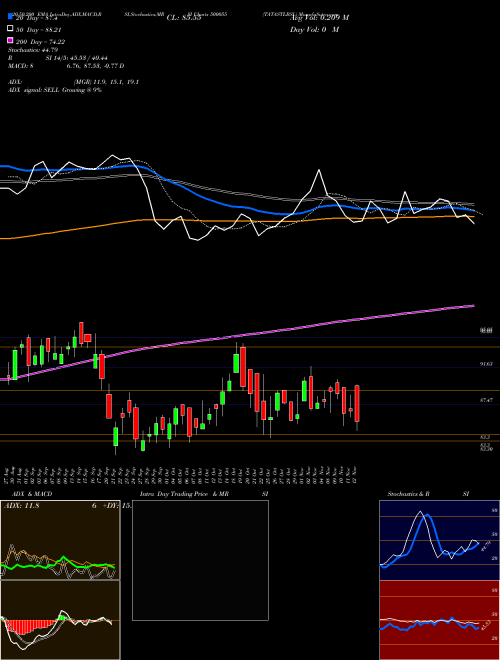Click the empty intraday price chart box
The width and height of the screenshot is (500, 660).
tap(200, 560)
